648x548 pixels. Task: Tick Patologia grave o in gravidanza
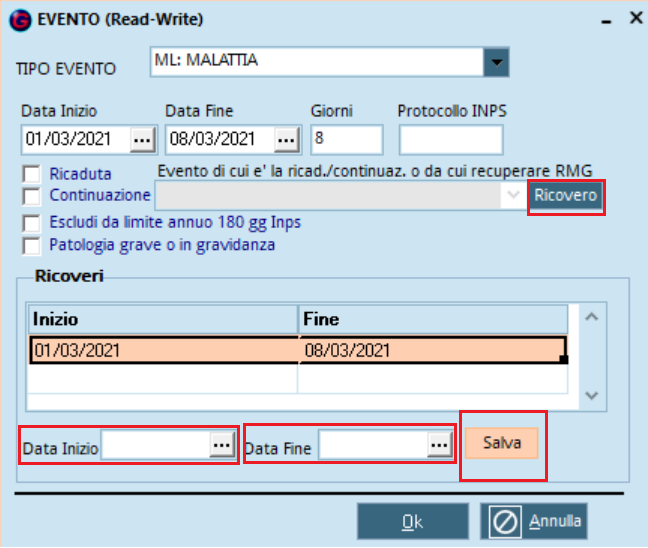tap(32, 246)
